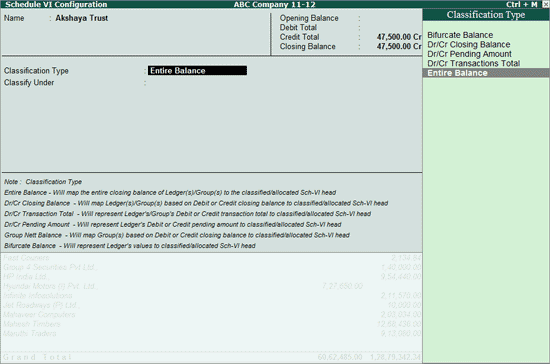Viewport: 550px width, 364px height.
Task: Close the Schedule VI Configuration screen
Action: pyautogui.click(x=546, y=4)
